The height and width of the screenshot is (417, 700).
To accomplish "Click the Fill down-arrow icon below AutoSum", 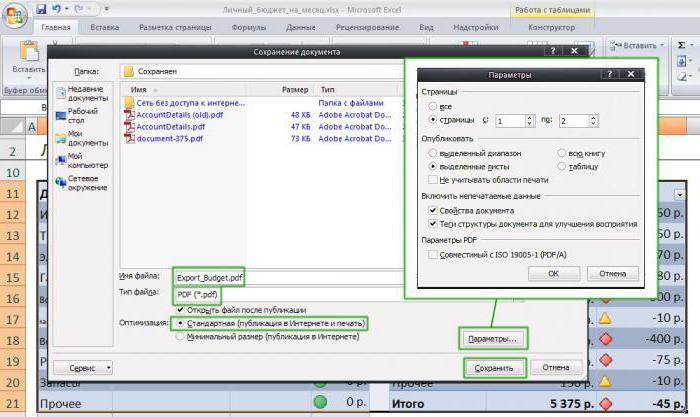I will 681,61.
